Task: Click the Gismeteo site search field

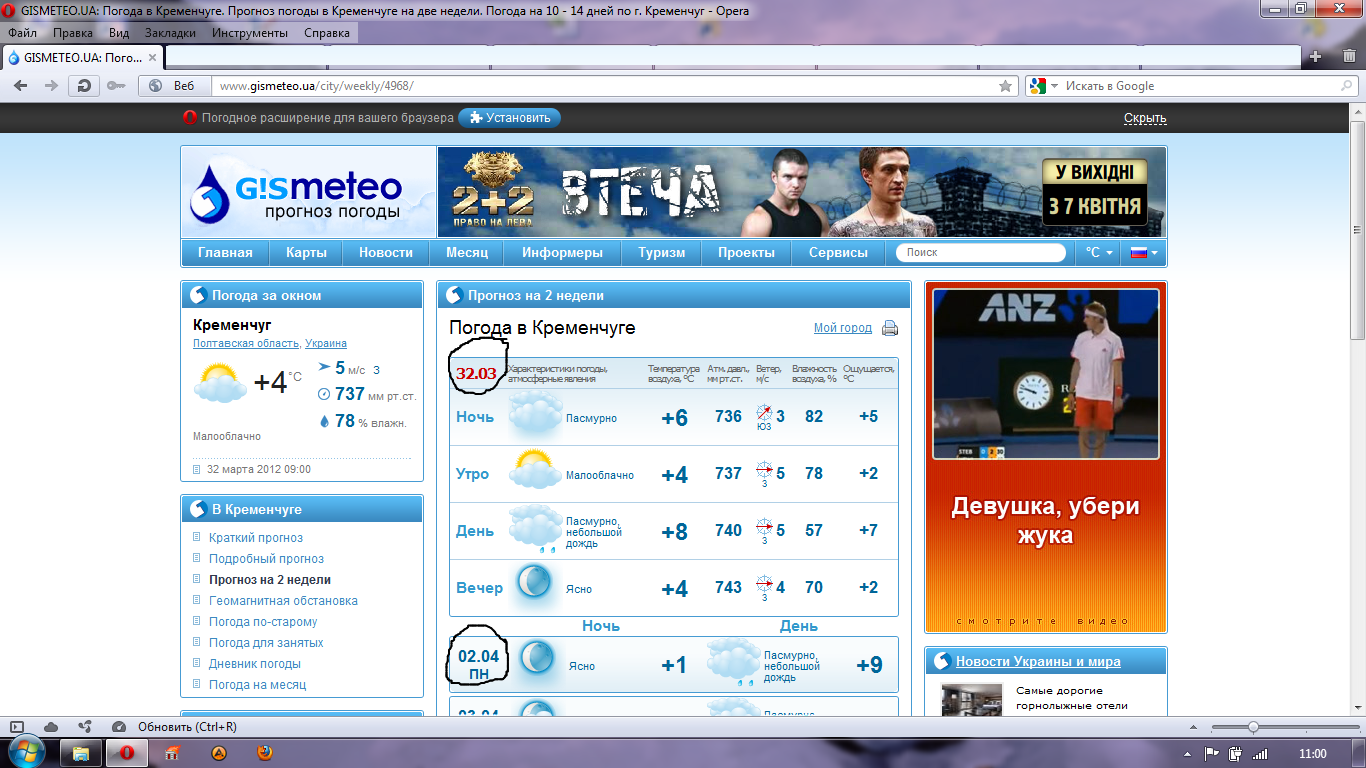Action: (x=981, y=253)
